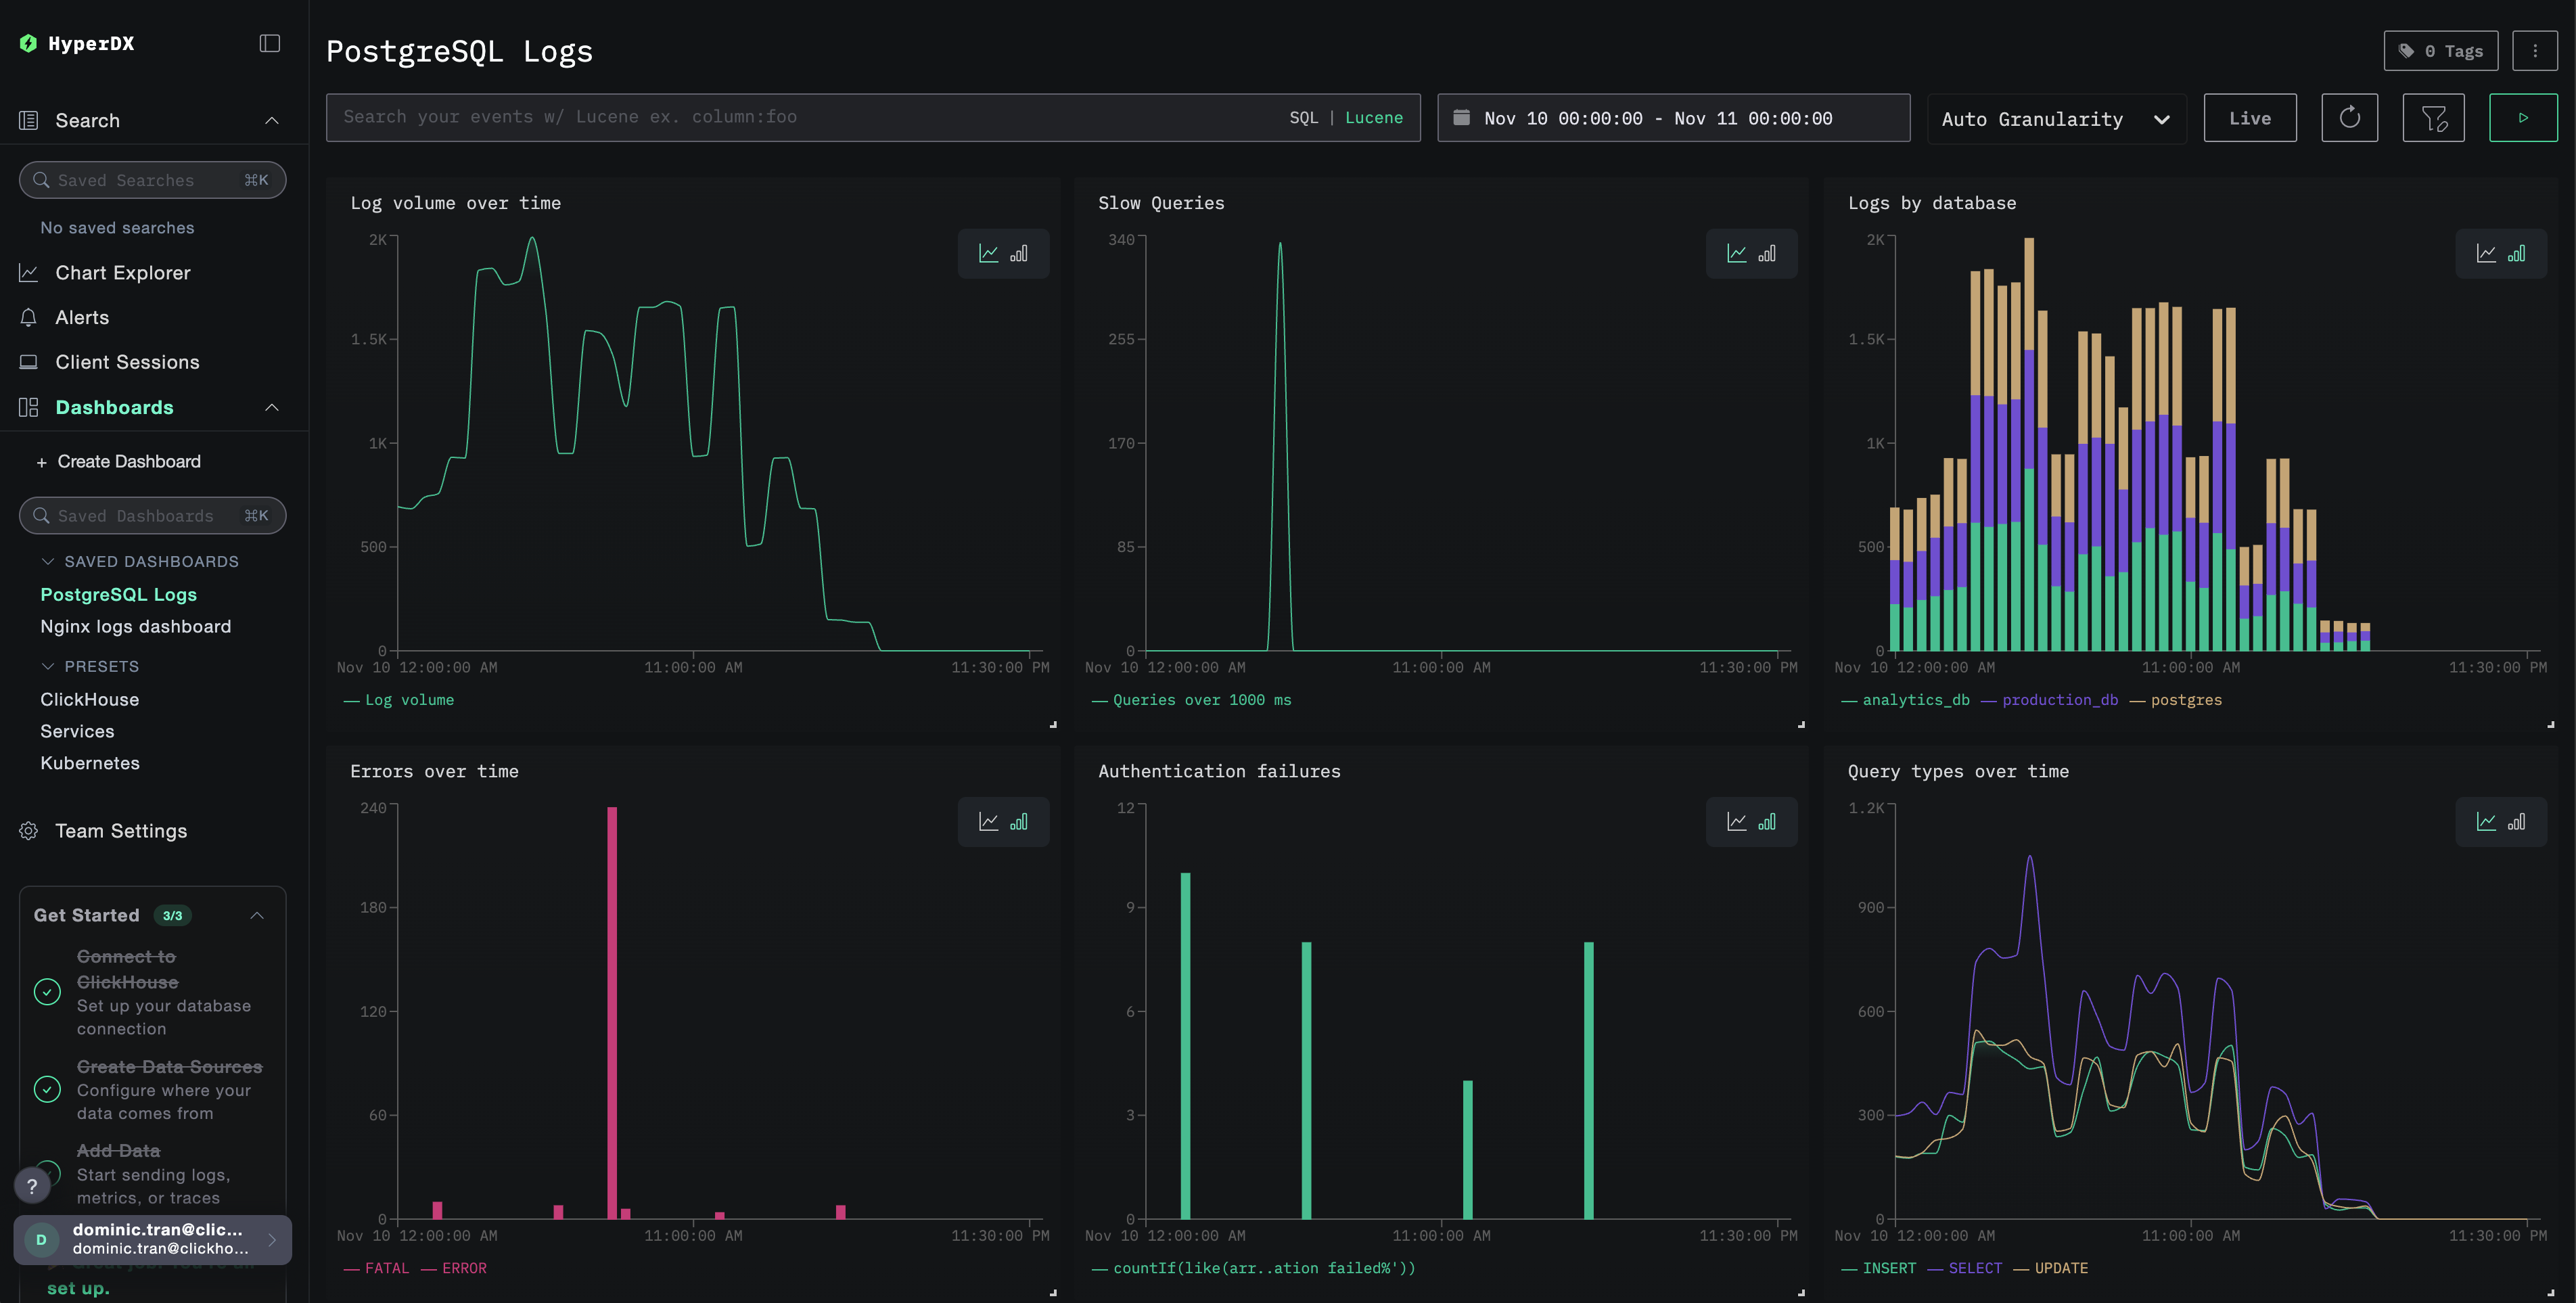Open the Nginx logs dashboard

pyautogui.click(x=136, y=626)
